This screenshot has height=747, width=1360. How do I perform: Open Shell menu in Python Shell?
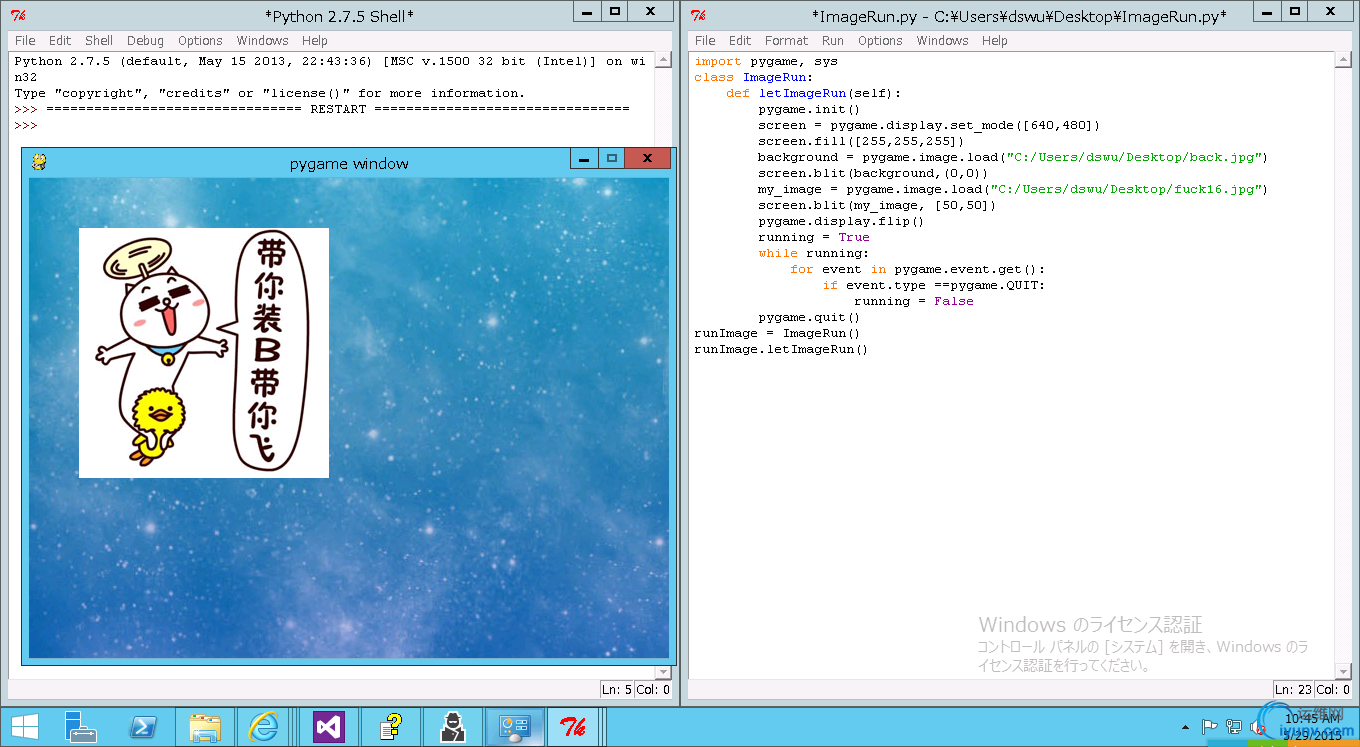tap(99, 41)
